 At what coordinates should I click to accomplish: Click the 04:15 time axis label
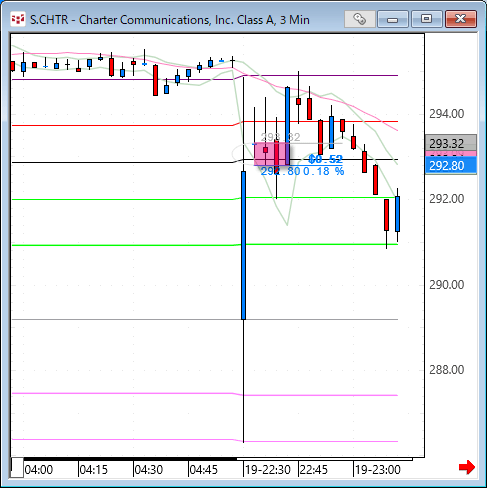pos(94,470)
